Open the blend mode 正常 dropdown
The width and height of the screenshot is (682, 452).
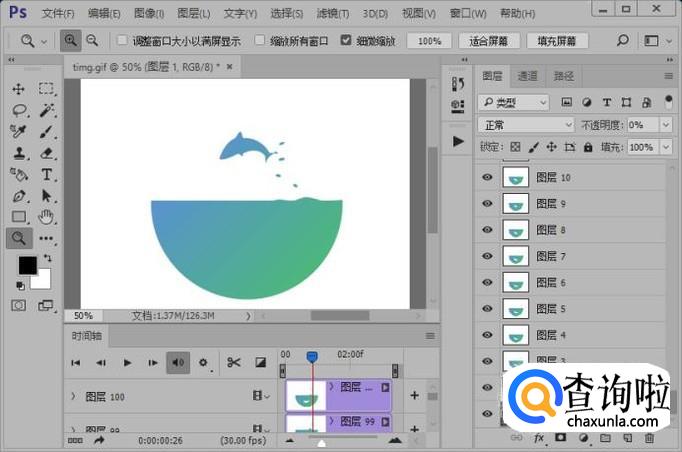click(526, 125)
